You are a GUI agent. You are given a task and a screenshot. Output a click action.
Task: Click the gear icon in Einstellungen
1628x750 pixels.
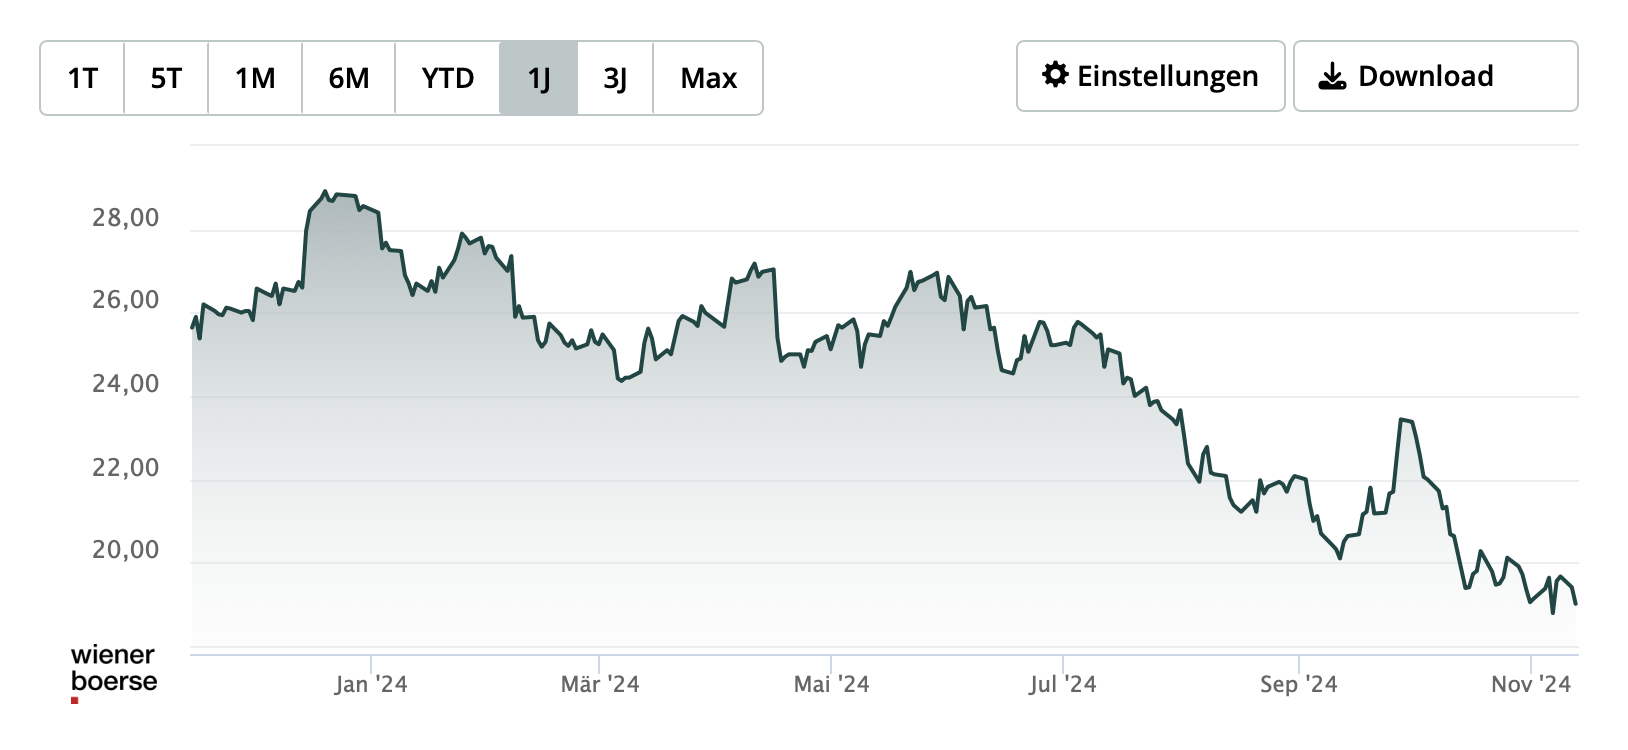(1055, 75)
